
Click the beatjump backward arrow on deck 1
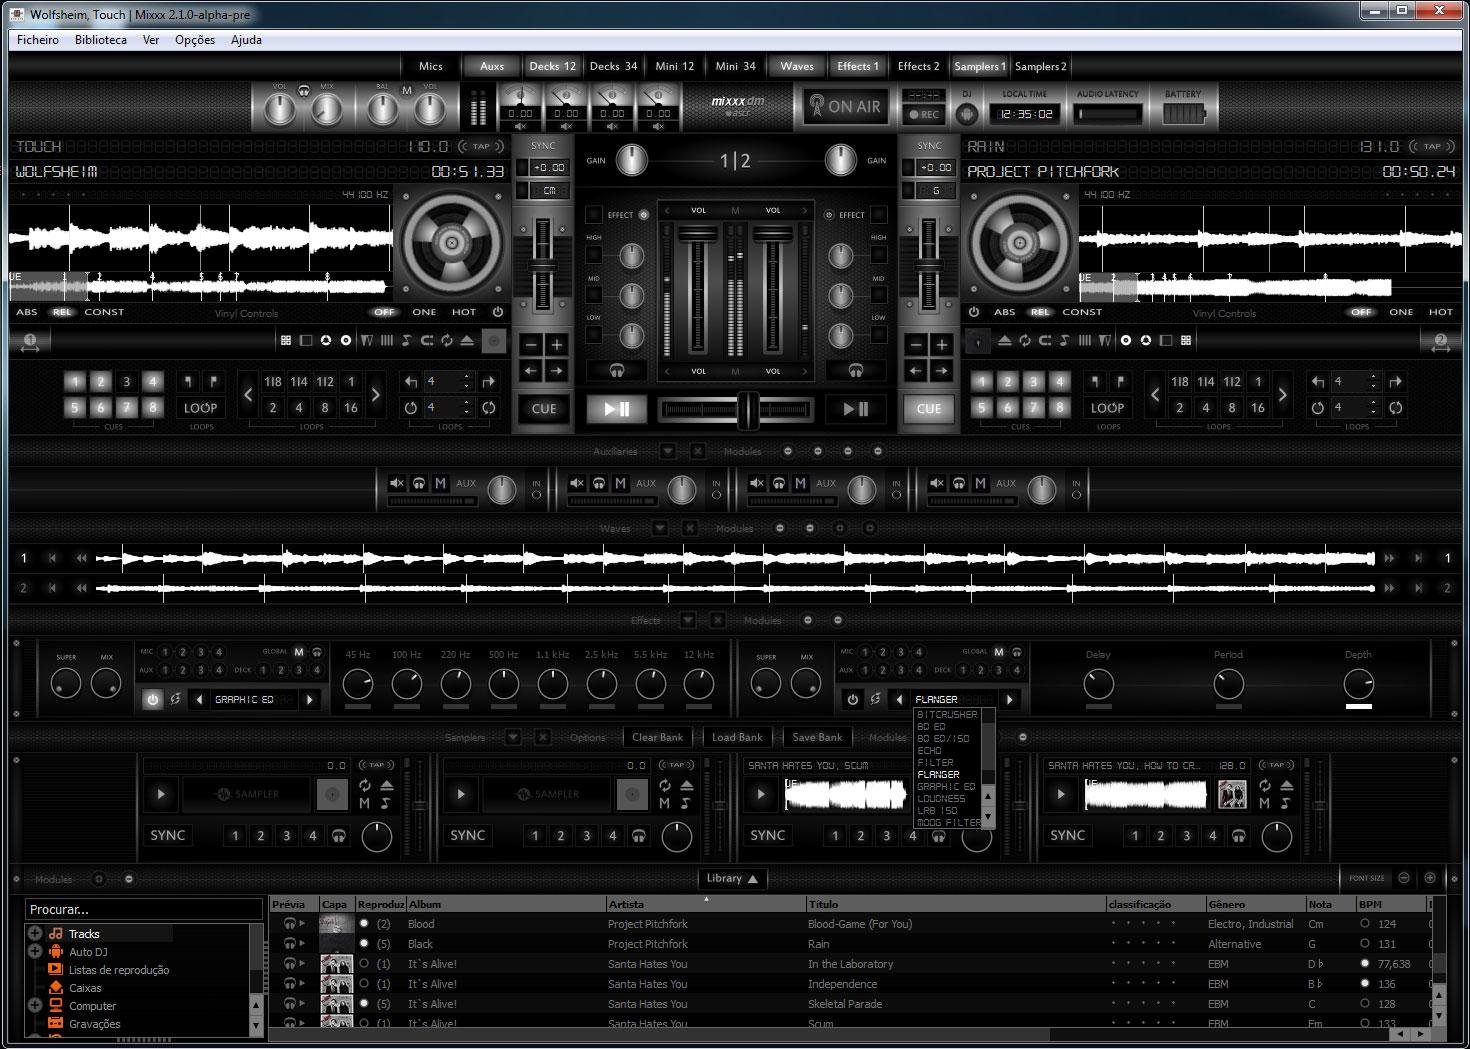(x=411, y=381)
